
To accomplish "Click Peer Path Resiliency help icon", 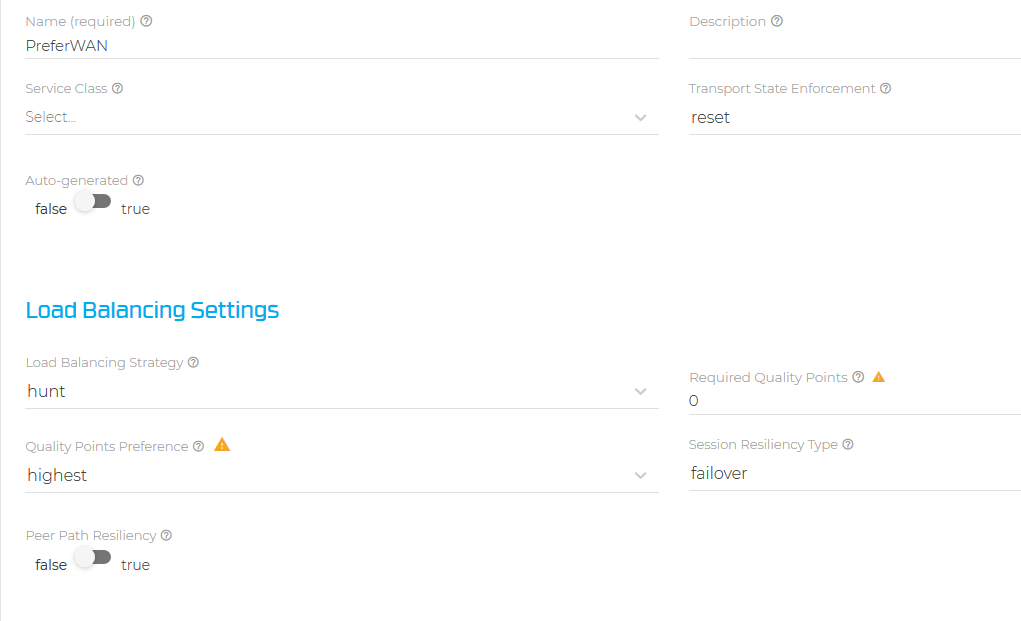I will (x=167, y=535).
